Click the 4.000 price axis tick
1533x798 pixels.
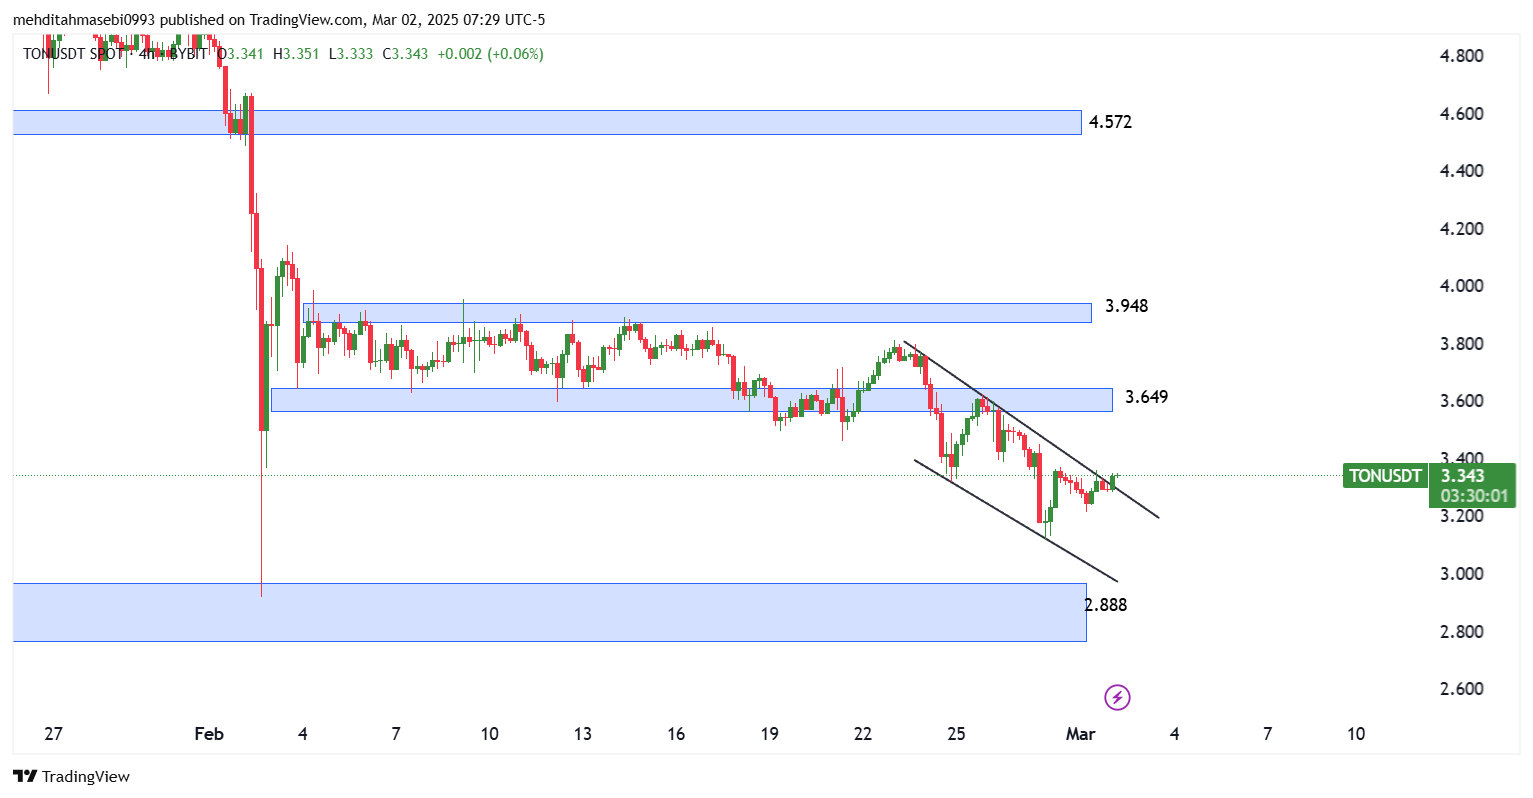coord(1461,286)
